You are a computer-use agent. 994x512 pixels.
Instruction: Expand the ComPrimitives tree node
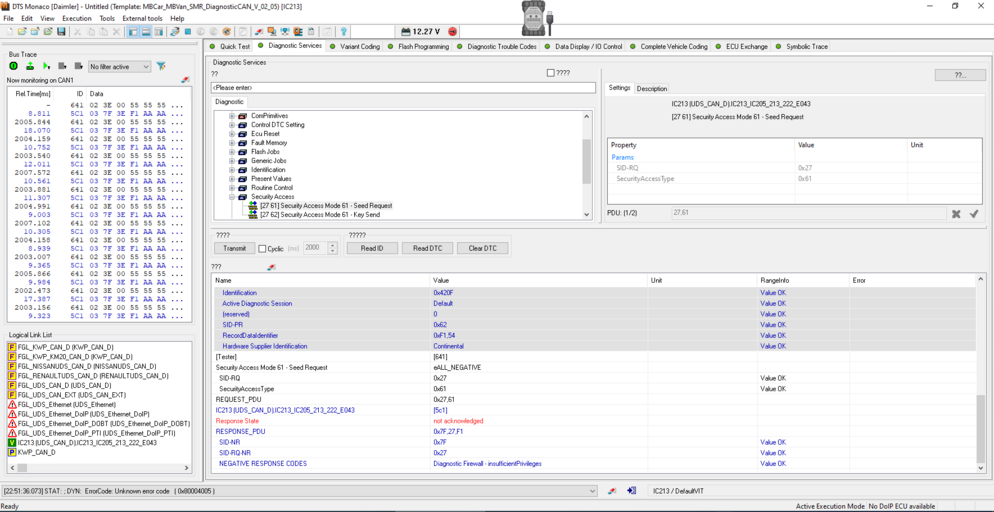point(232,116)
